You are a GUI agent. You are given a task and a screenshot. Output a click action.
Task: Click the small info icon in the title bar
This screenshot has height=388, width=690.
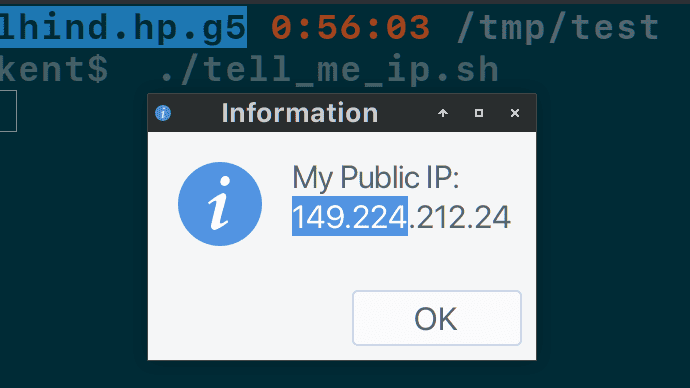point(163,113)
